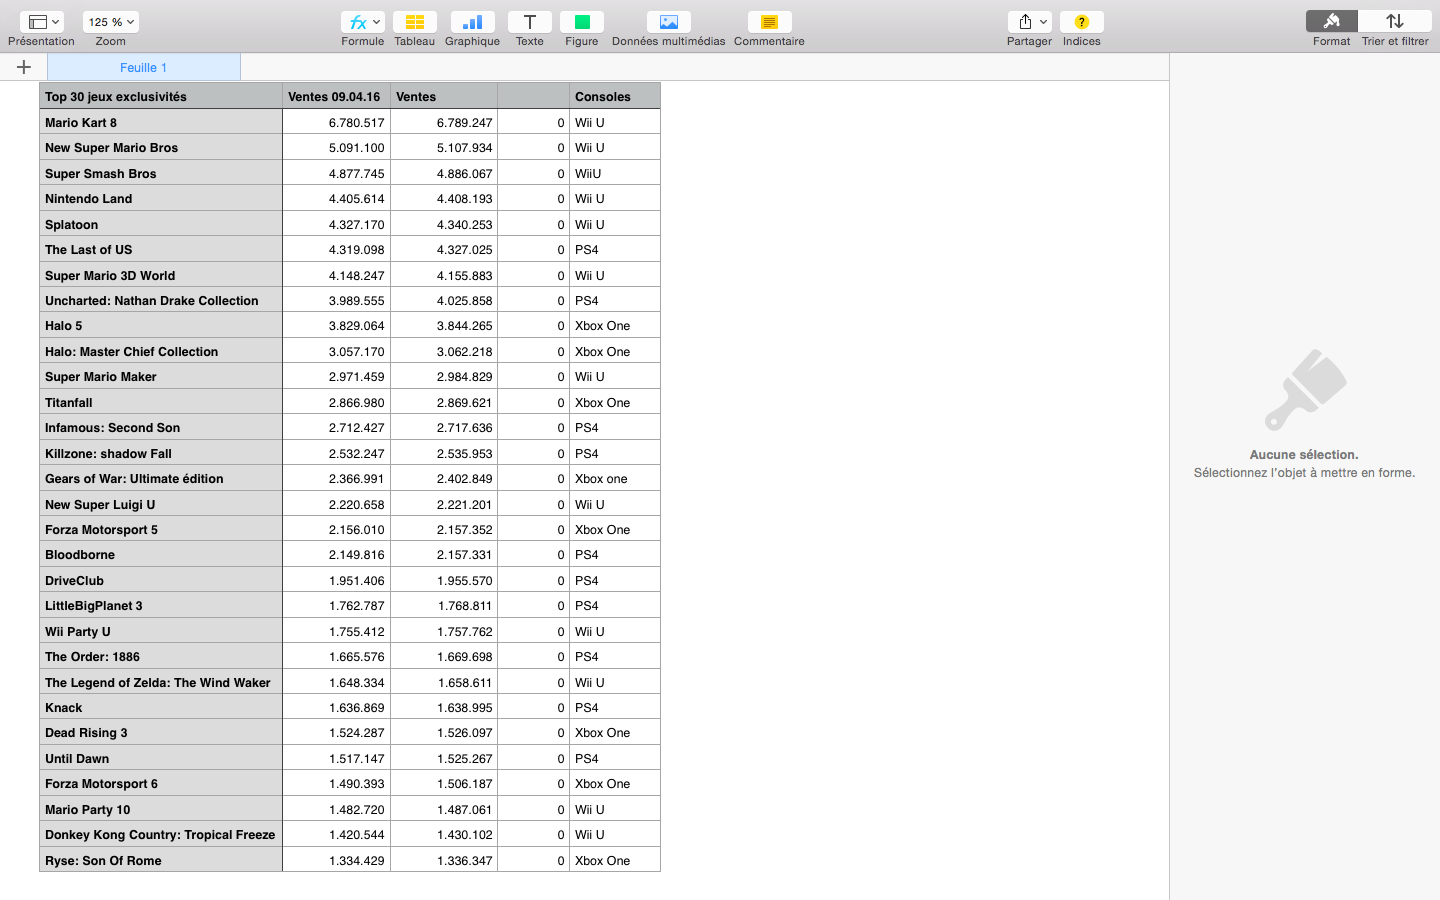Insert a table with Tableau icon

[414, 22]
